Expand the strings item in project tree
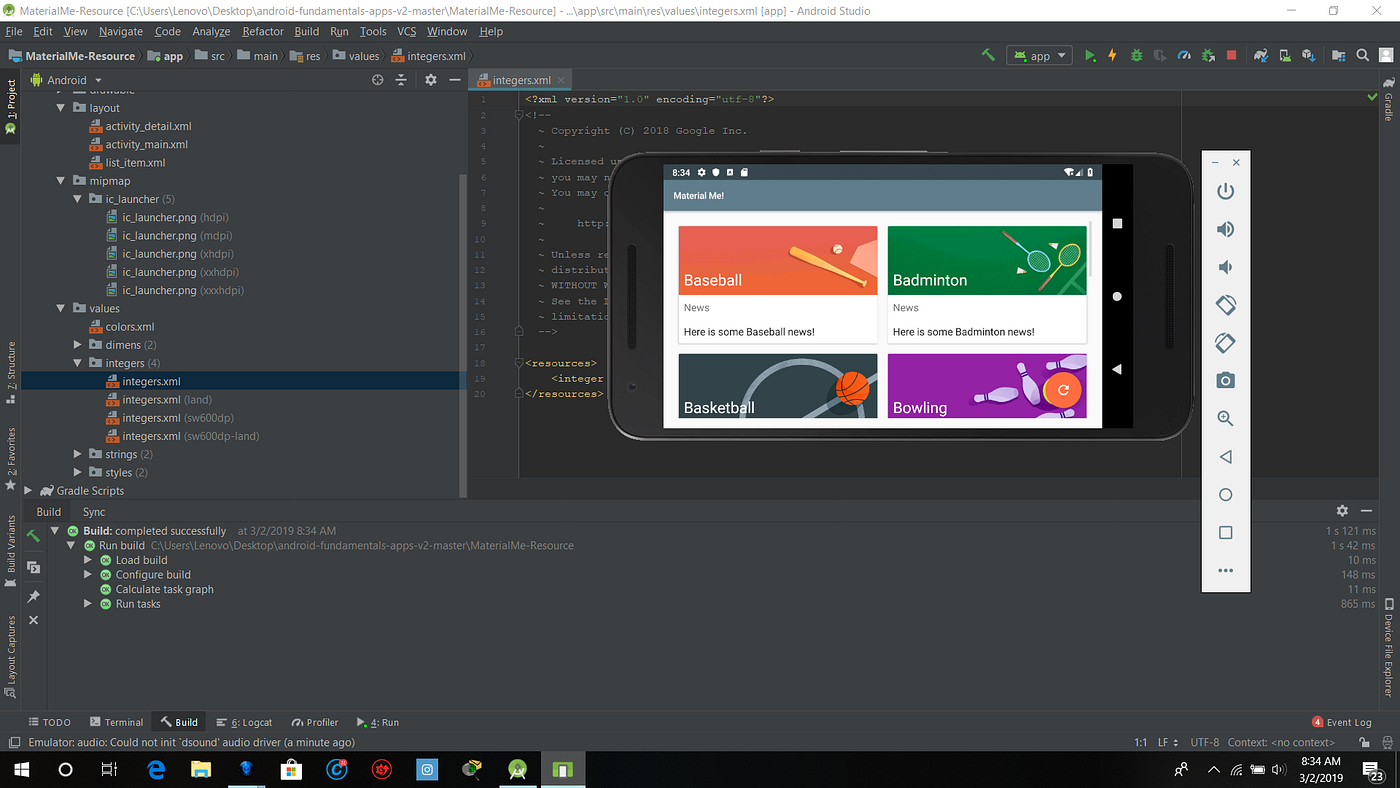1400x788 pixels. 78,453
